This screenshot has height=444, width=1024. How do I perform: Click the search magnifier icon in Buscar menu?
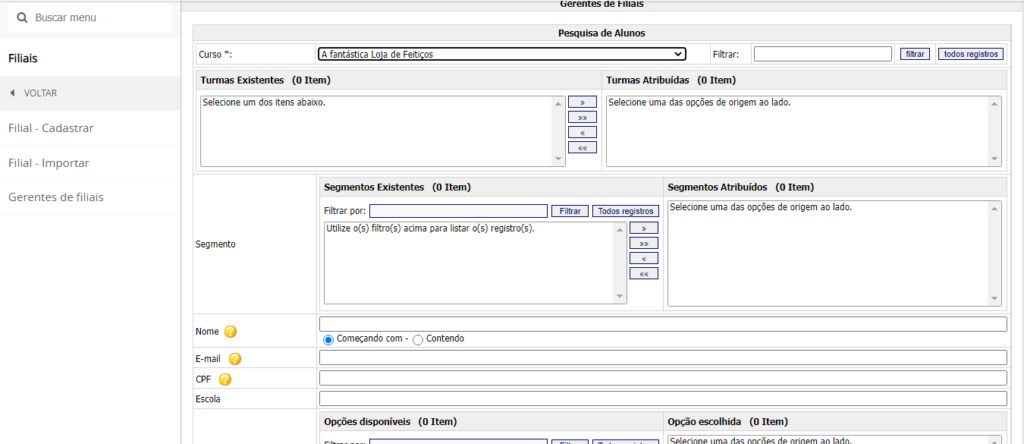22,18
